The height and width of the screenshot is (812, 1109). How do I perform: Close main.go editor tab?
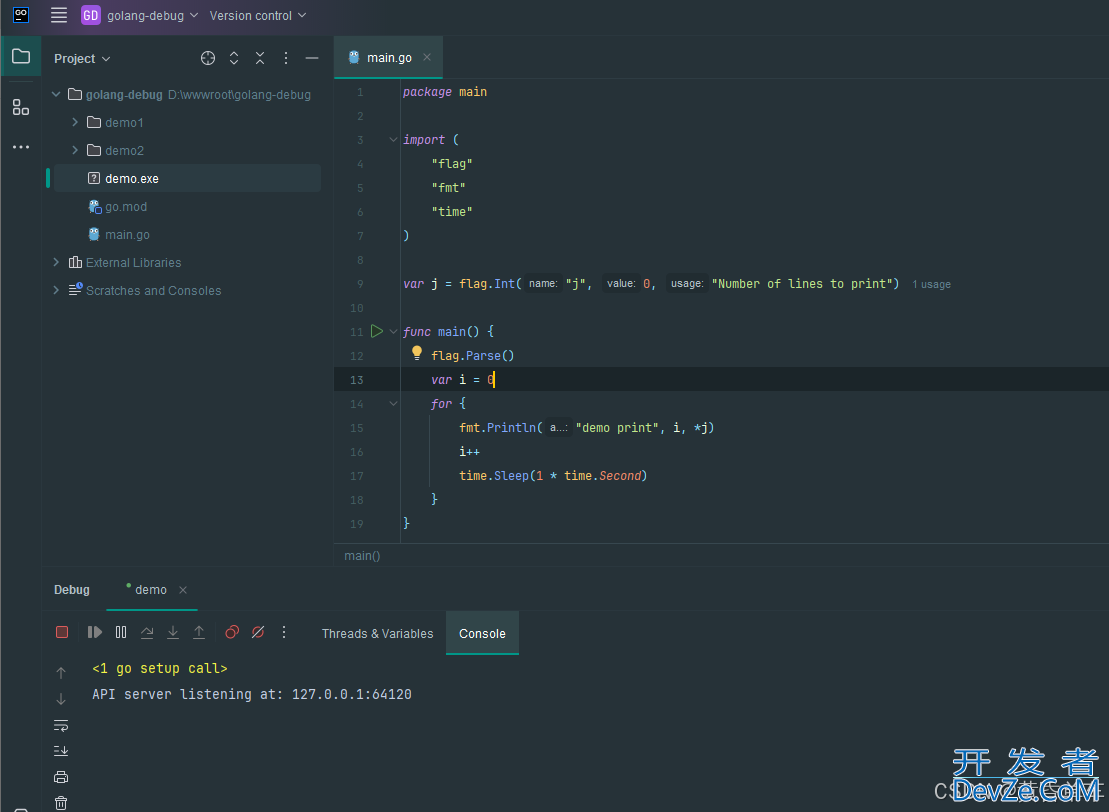(x=427, y=57)
